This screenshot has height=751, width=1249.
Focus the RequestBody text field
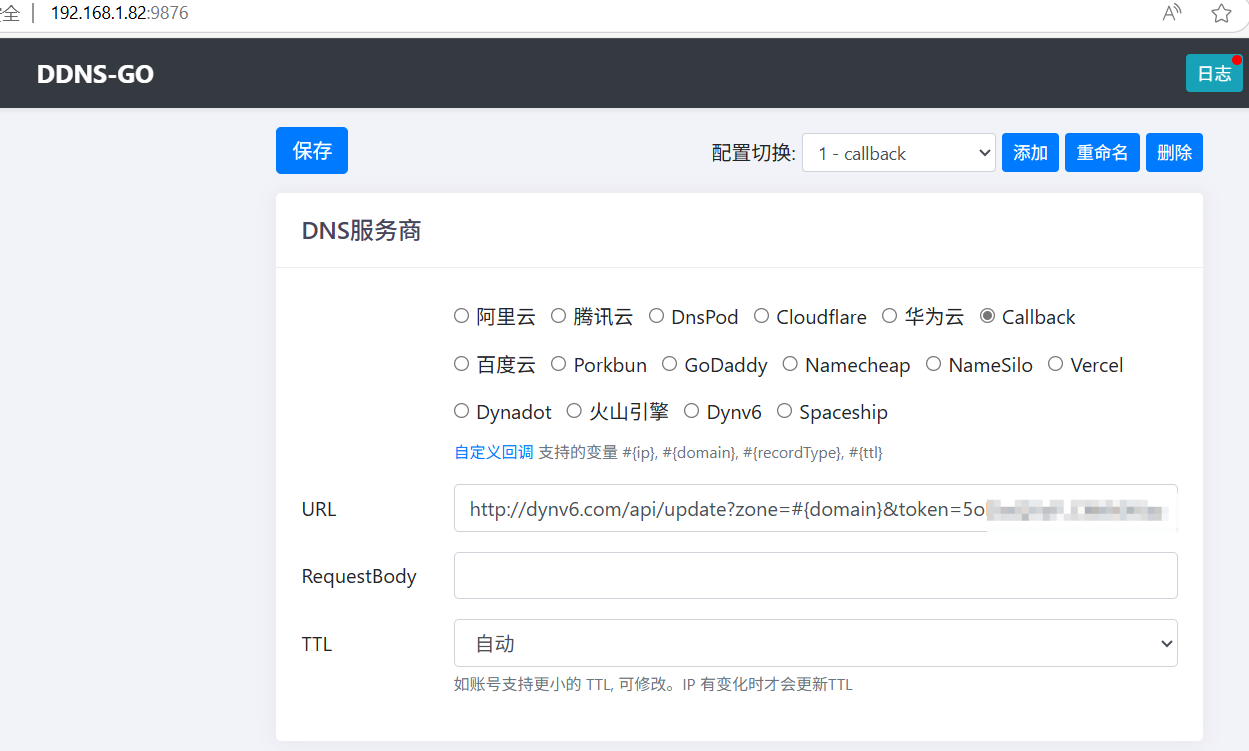[815, 576]
